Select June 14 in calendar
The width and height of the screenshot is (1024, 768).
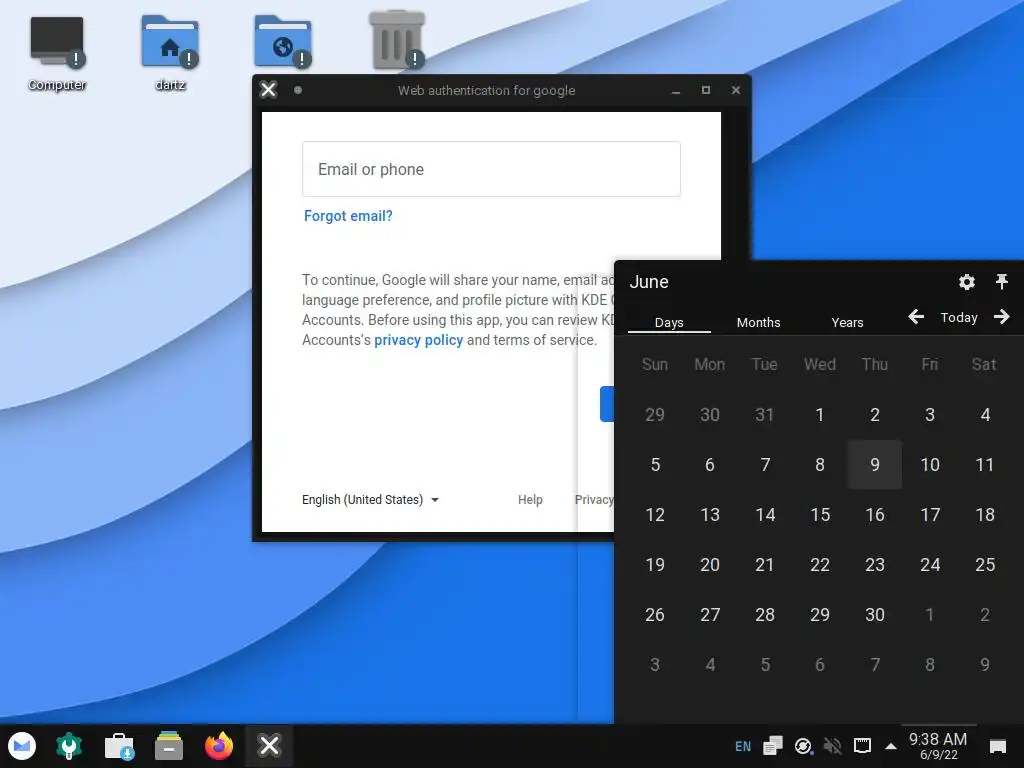[765, 515]
